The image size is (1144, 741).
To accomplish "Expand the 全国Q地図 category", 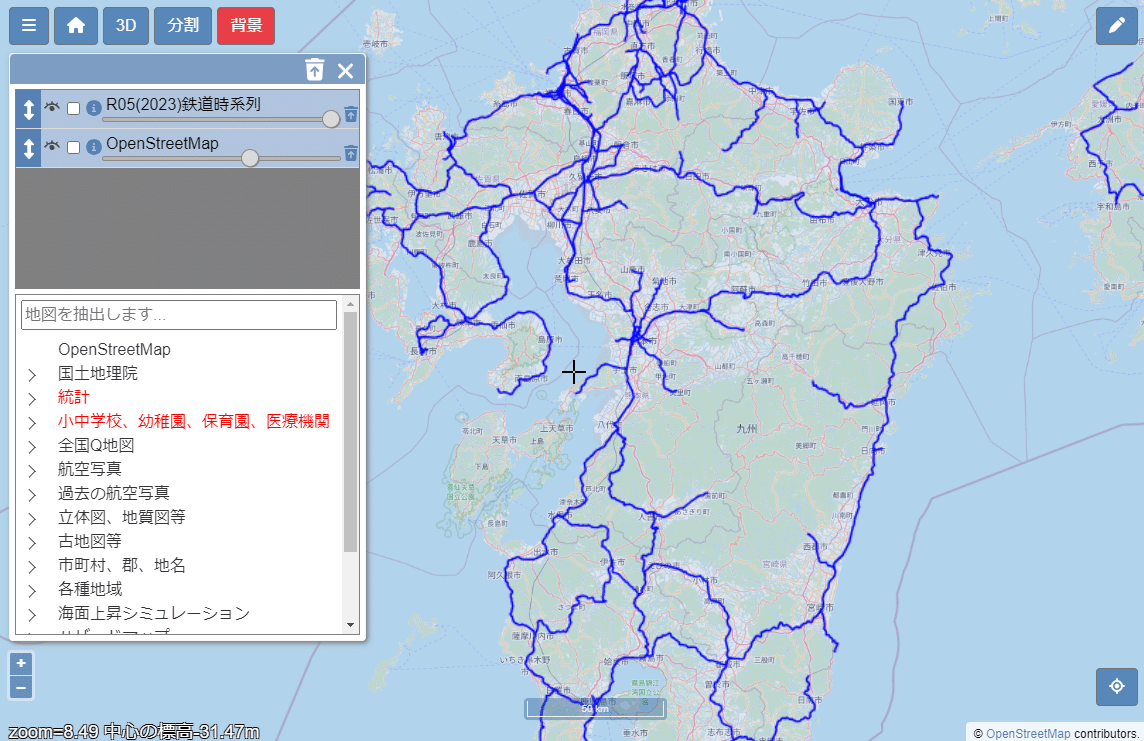I will [32, 447].
